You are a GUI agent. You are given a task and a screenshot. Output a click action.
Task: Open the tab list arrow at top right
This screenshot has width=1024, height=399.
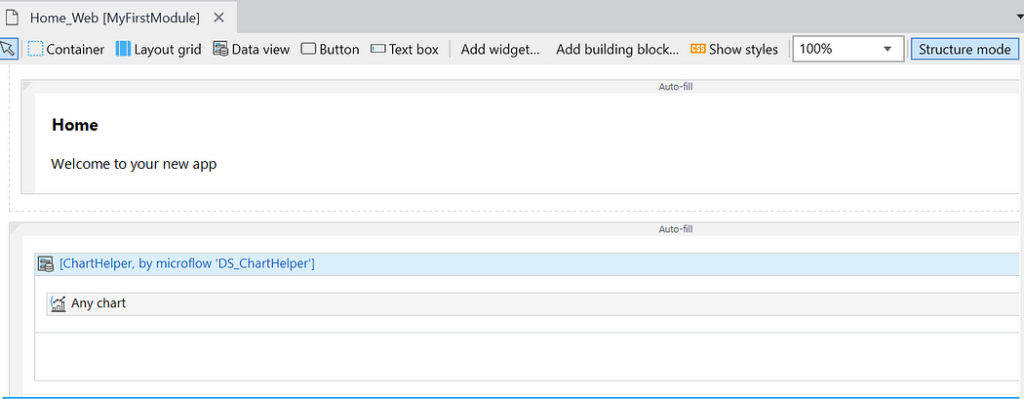click(x=1019, y=18)
